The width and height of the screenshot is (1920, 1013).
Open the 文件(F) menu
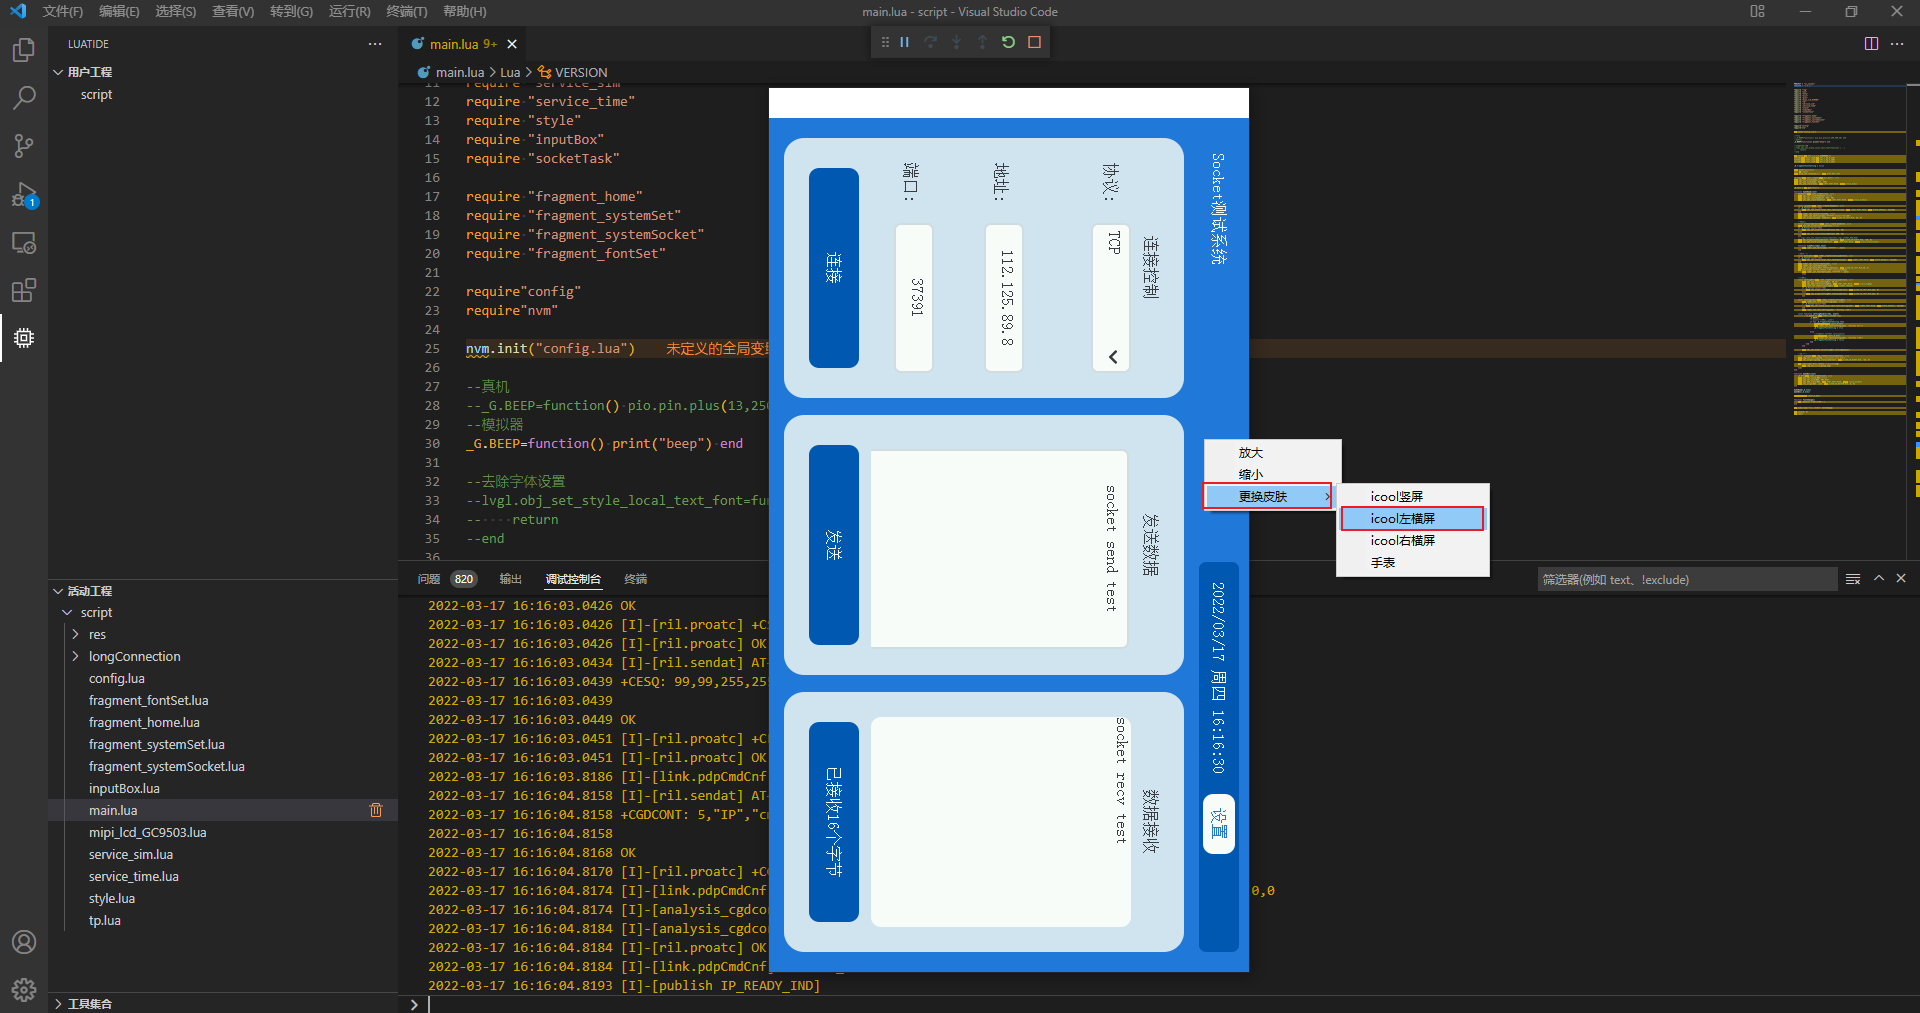[63, 11]
